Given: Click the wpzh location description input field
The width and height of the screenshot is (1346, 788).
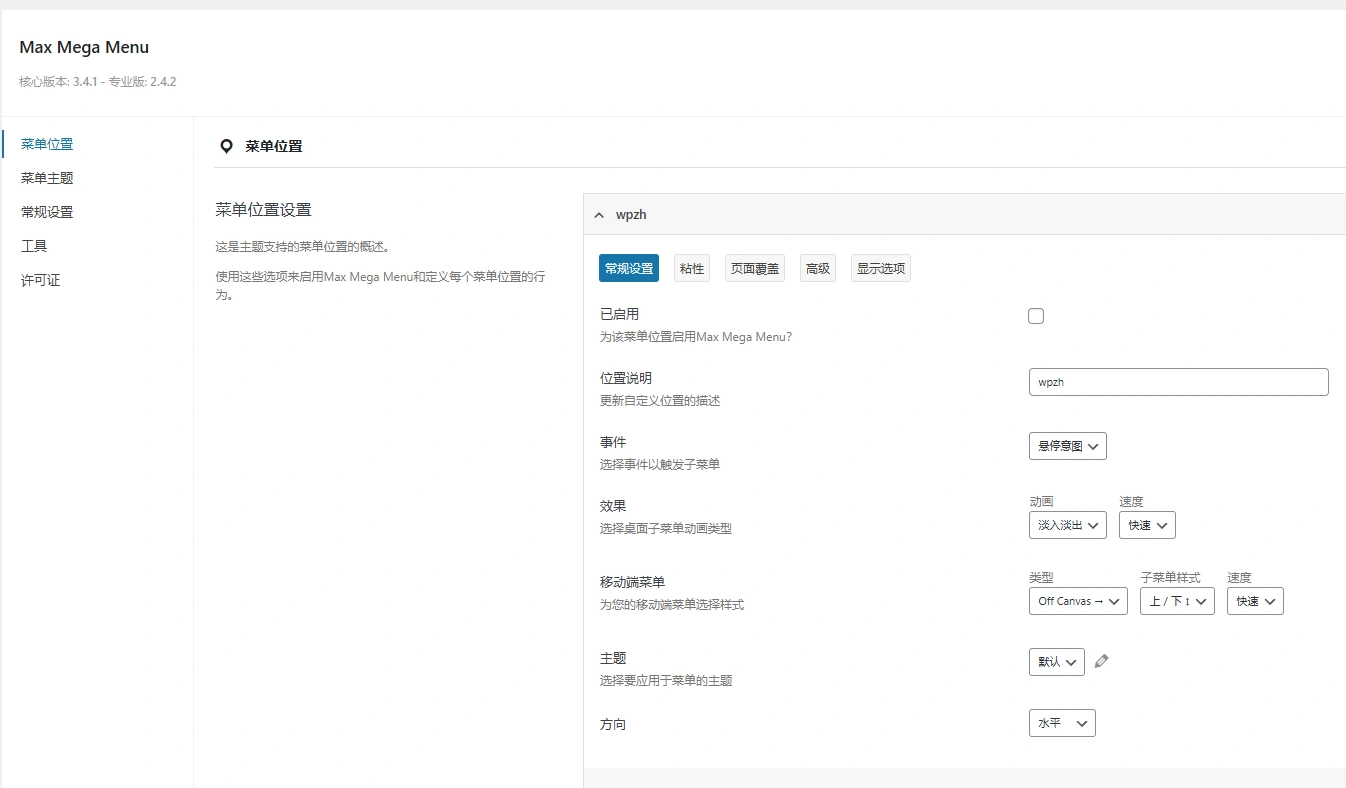Looking at the screenshot, I should (x=1177, y=381).
